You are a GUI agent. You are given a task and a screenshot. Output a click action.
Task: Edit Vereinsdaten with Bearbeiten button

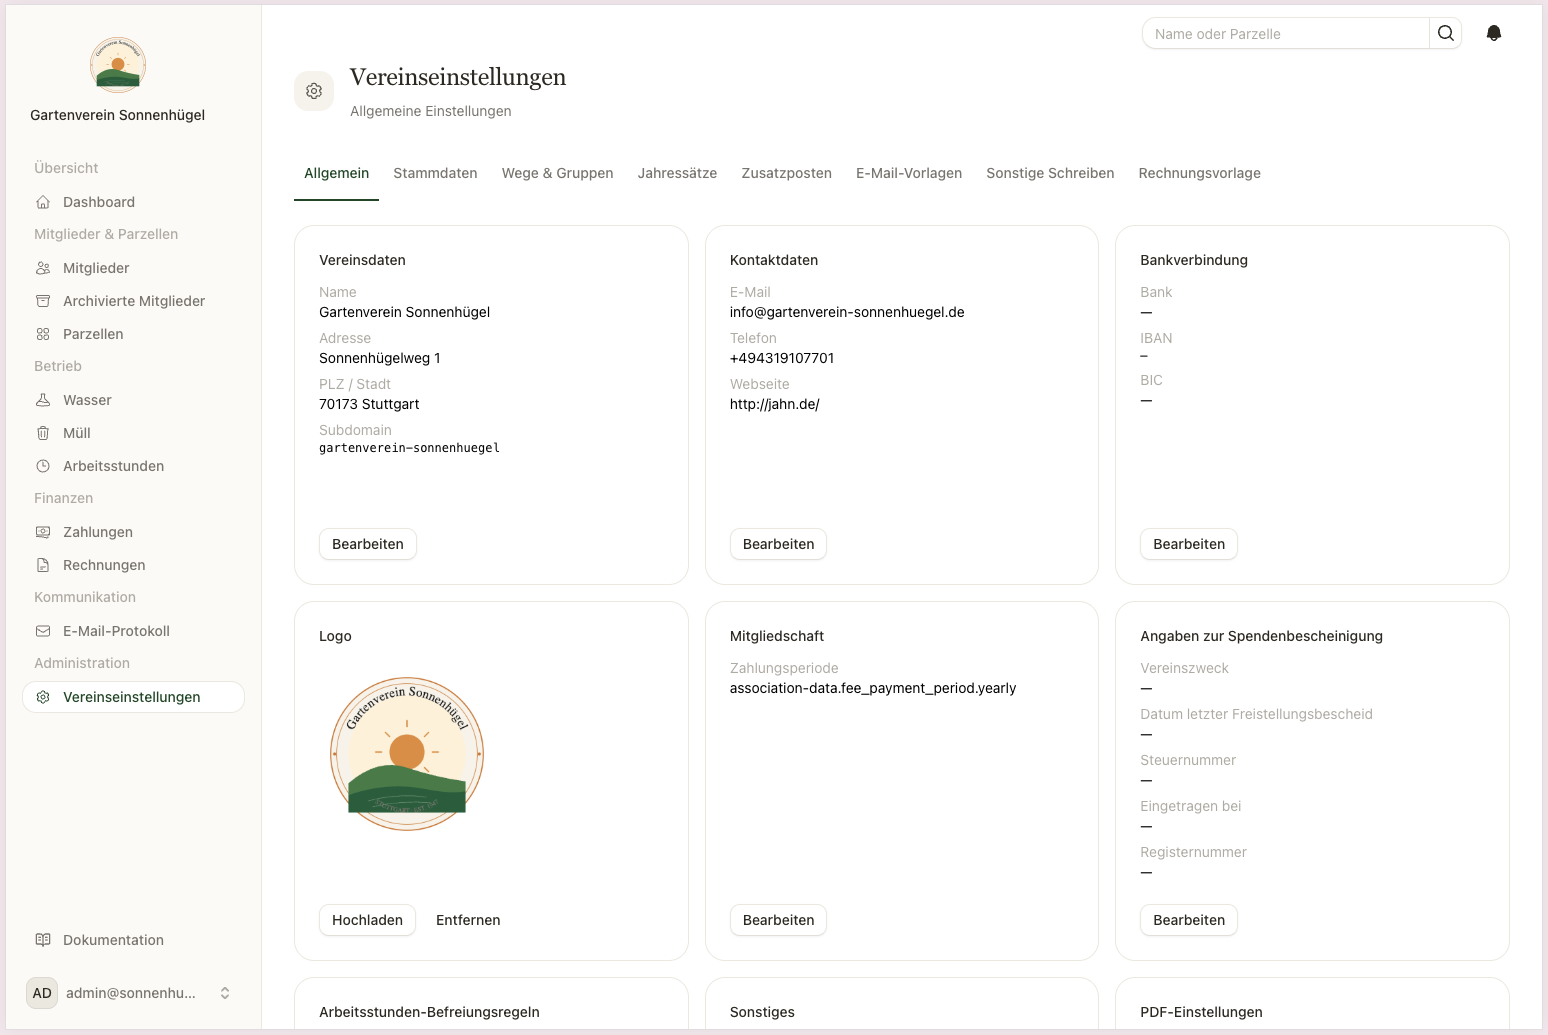368,544
